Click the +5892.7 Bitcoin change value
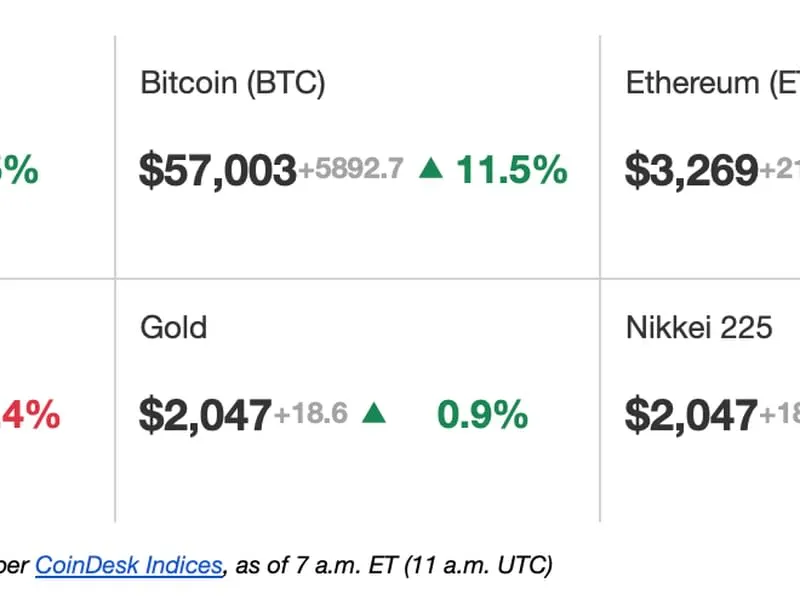The height and width of the screenshot is (600, 800). (350, 170)
